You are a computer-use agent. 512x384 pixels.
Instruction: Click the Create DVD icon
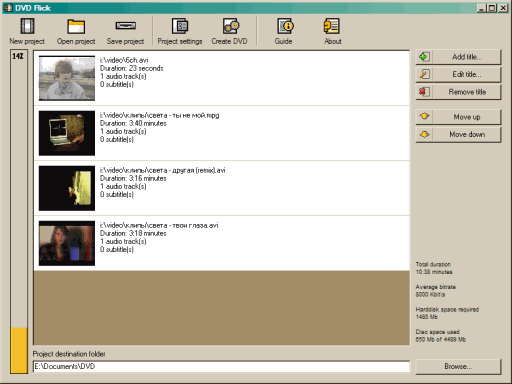click(x=231, y=26)
